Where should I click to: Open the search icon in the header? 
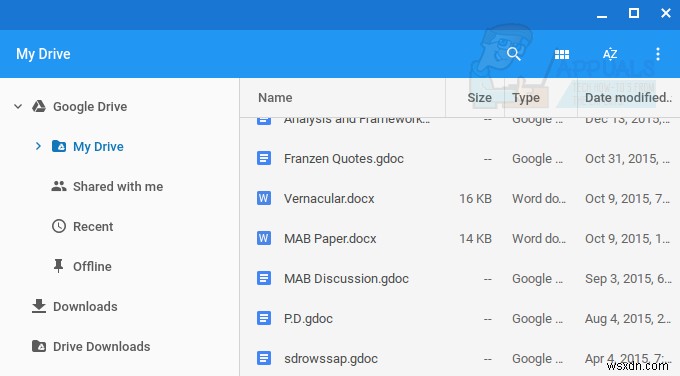click(513, 54)
